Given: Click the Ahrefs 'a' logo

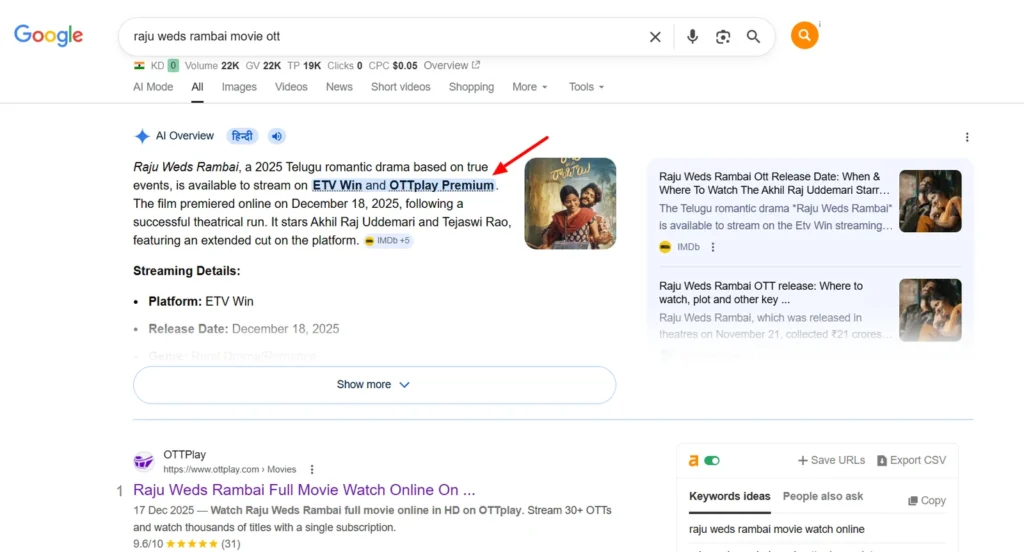Looking at the screenshot, I should point(694,461).
